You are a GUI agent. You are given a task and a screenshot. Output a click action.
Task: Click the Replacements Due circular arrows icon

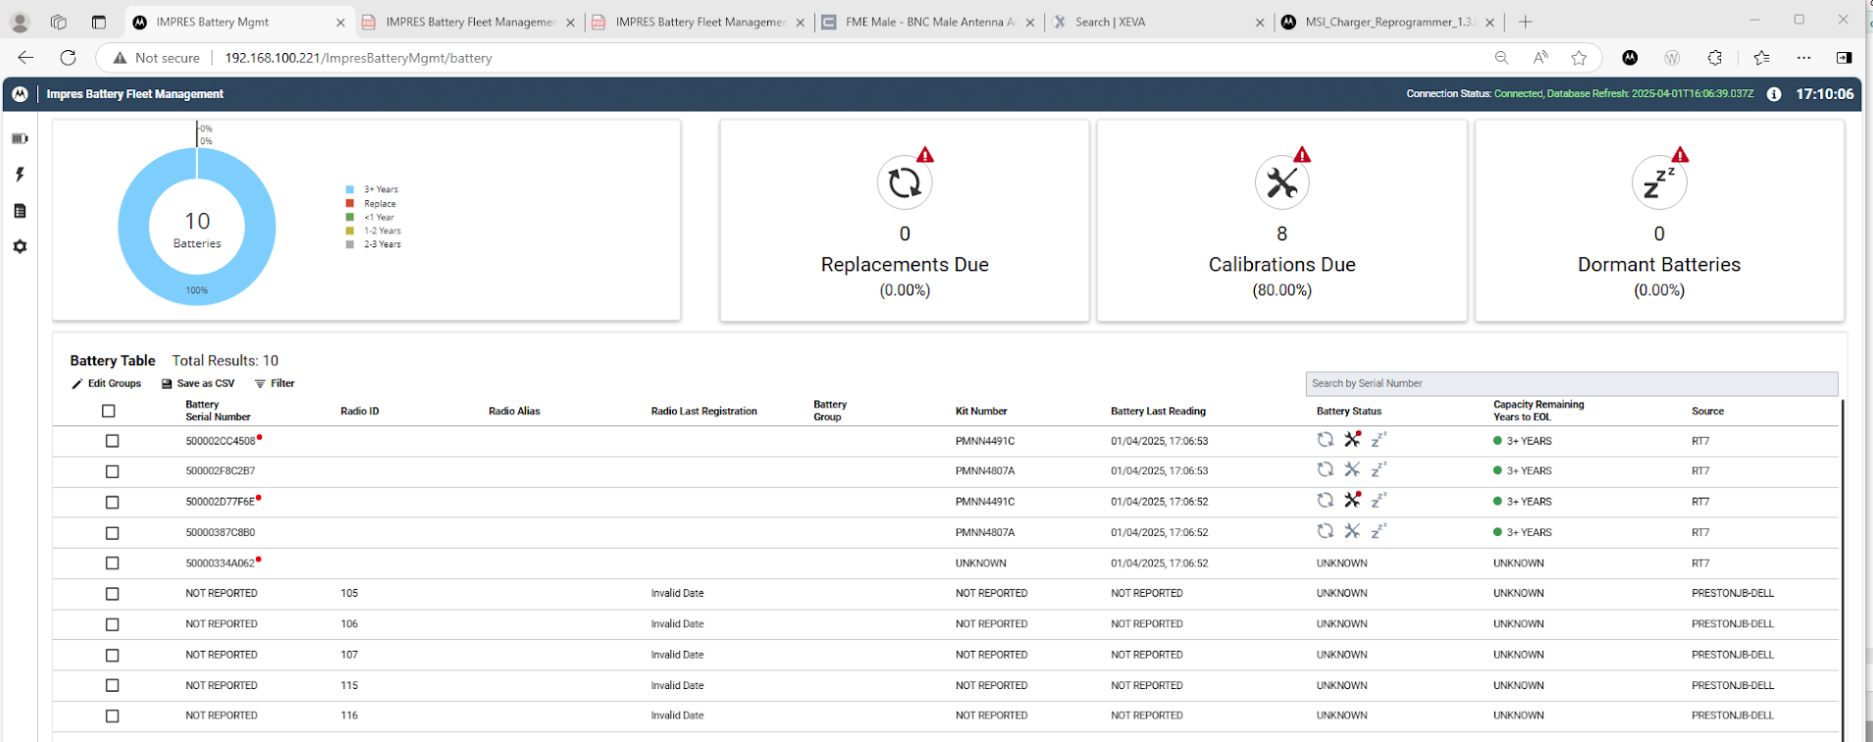pyautogui.click(x=905, y=182)
